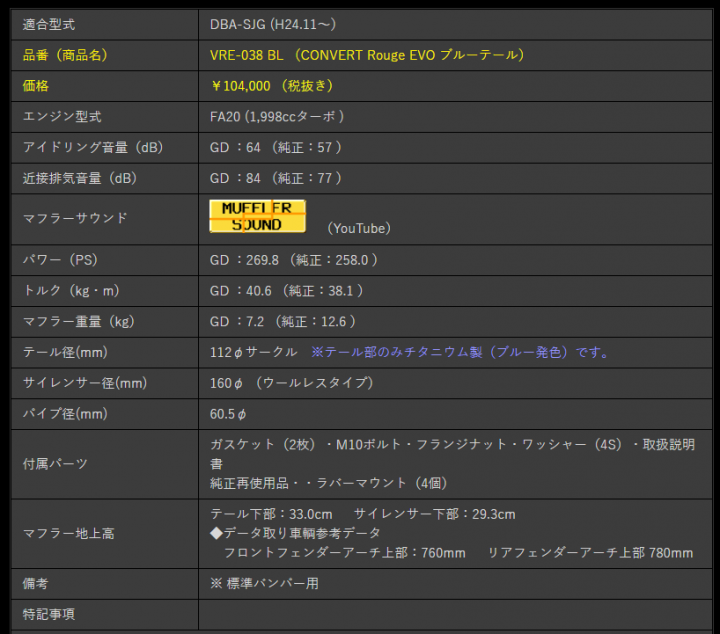Click the ◆データ取り車輌参考データ line
The image size is (720, 634).
coord(295,533)
